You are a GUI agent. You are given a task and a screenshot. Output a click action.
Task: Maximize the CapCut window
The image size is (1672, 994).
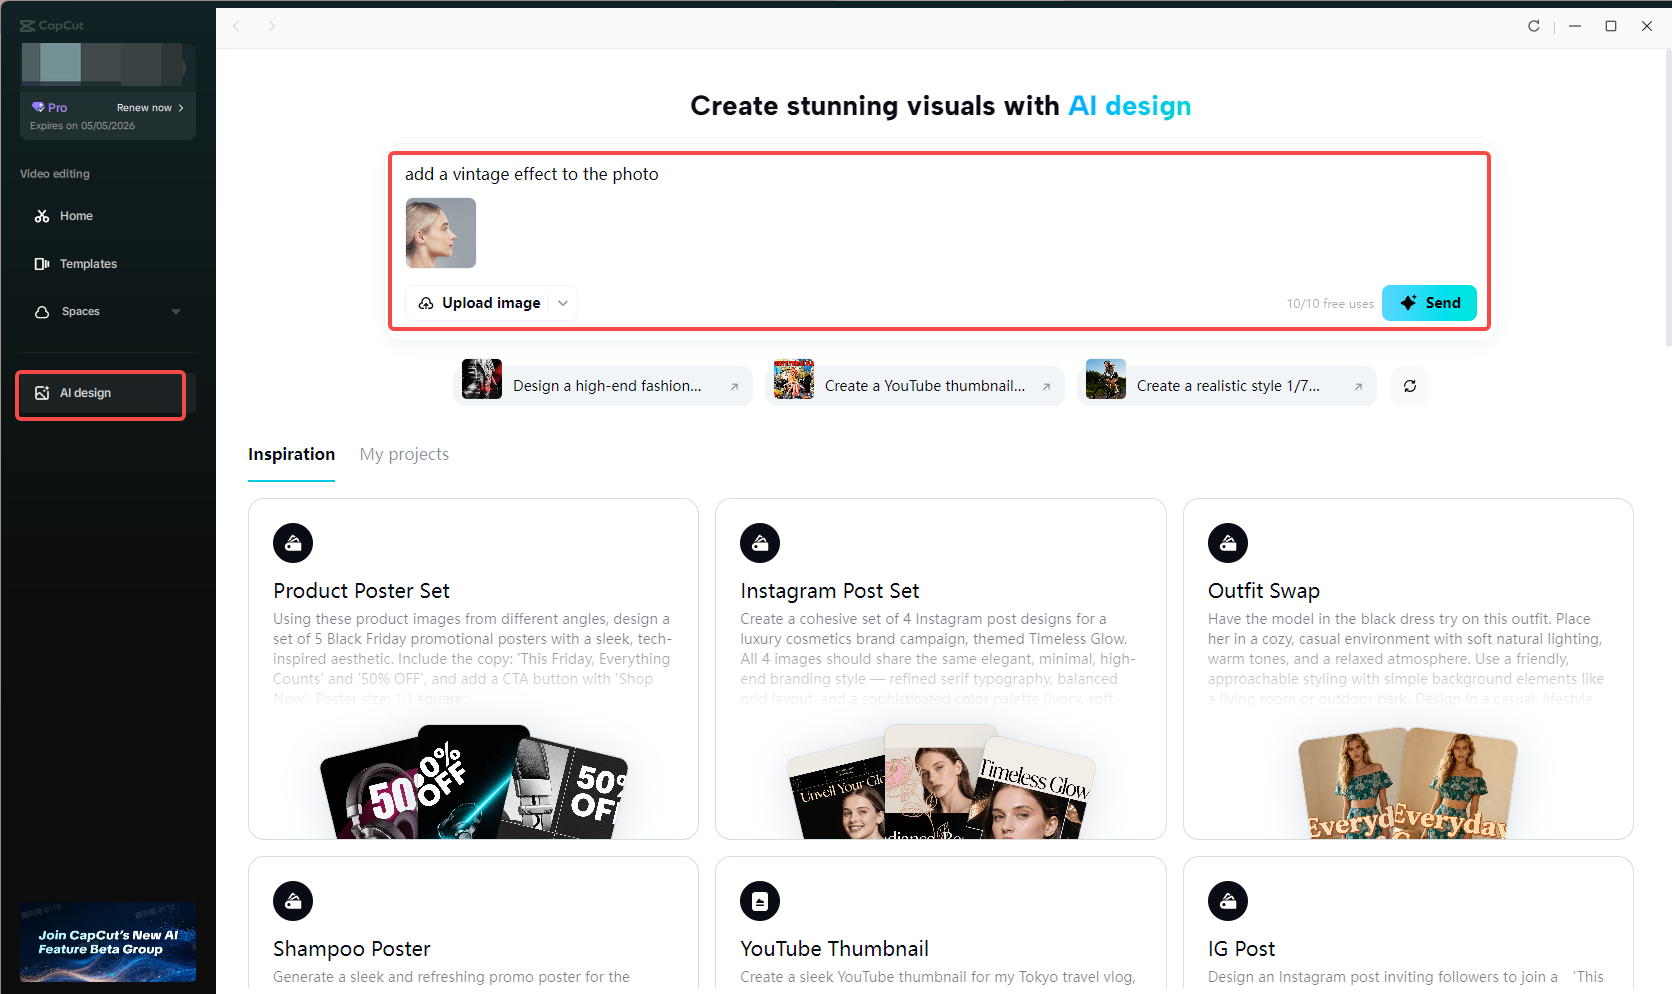pos(1611,26)
